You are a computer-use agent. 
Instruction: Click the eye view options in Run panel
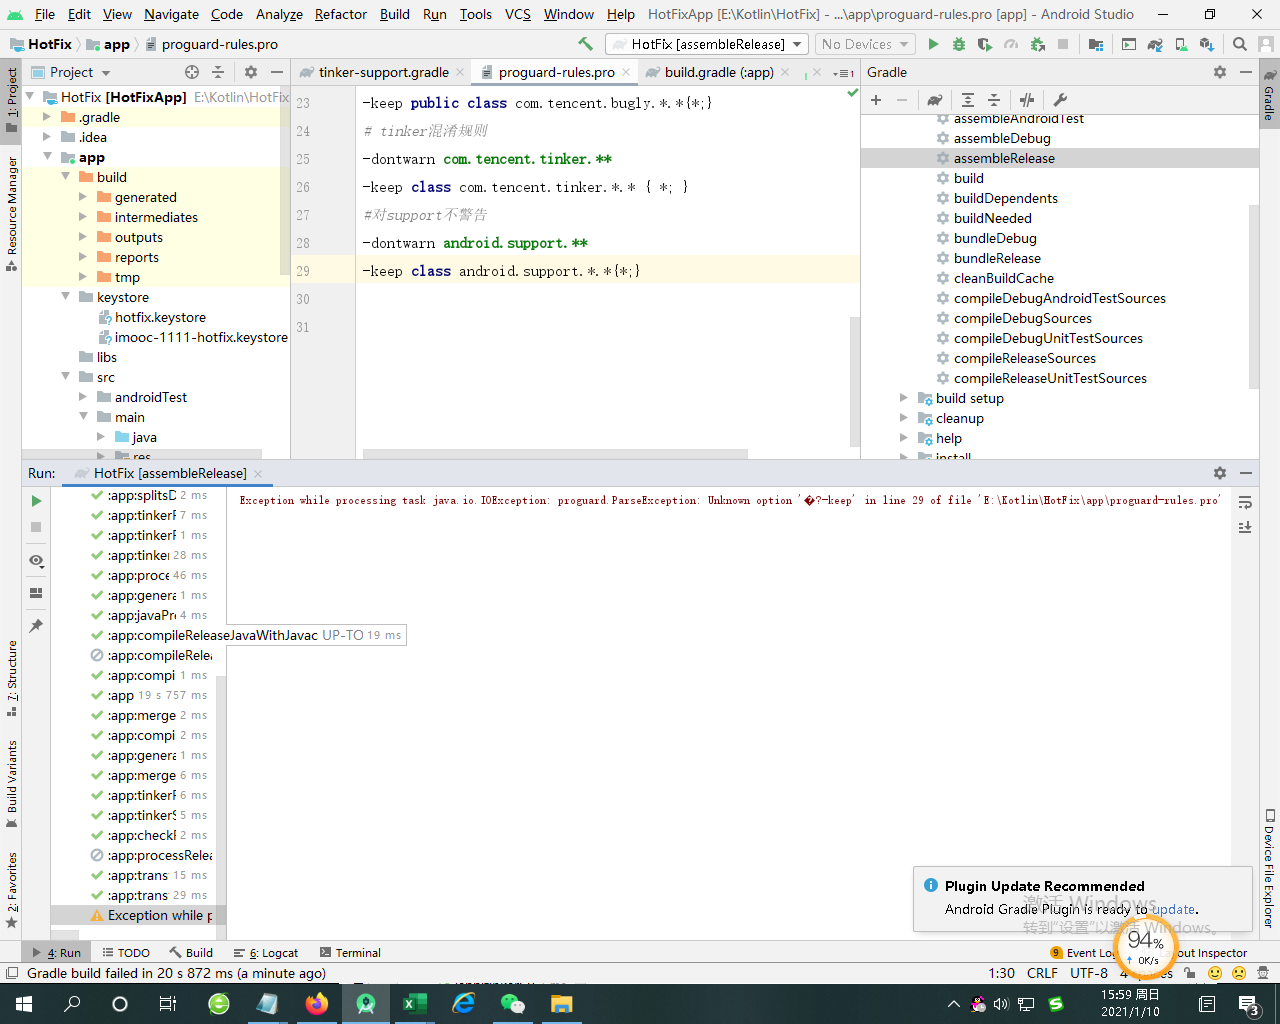point(36,561)
